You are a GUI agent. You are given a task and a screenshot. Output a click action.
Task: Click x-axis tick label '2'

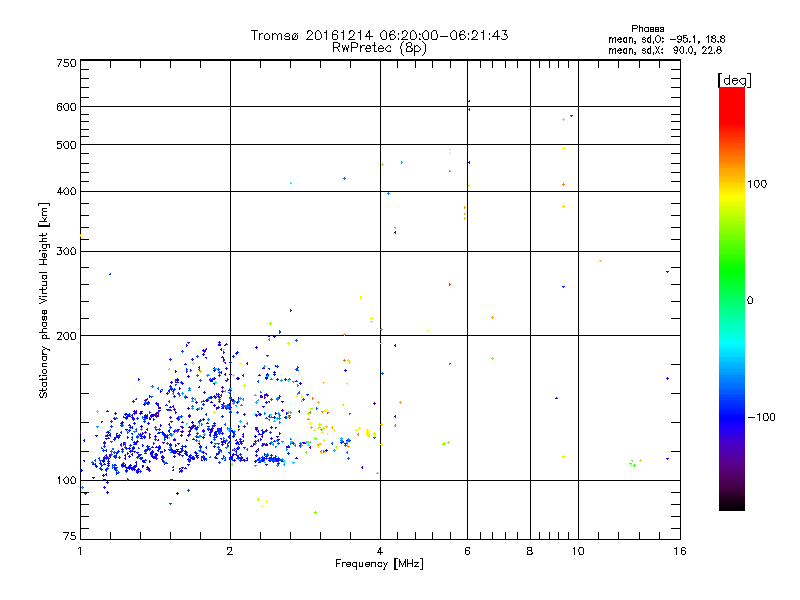click(230, 551)
